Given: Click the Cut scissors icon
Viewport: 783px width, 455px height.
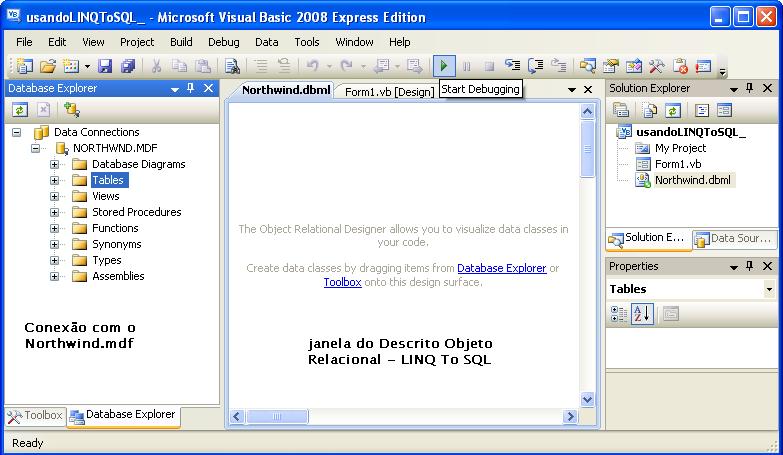Looking at the screenshot, I should click(156, 66).
